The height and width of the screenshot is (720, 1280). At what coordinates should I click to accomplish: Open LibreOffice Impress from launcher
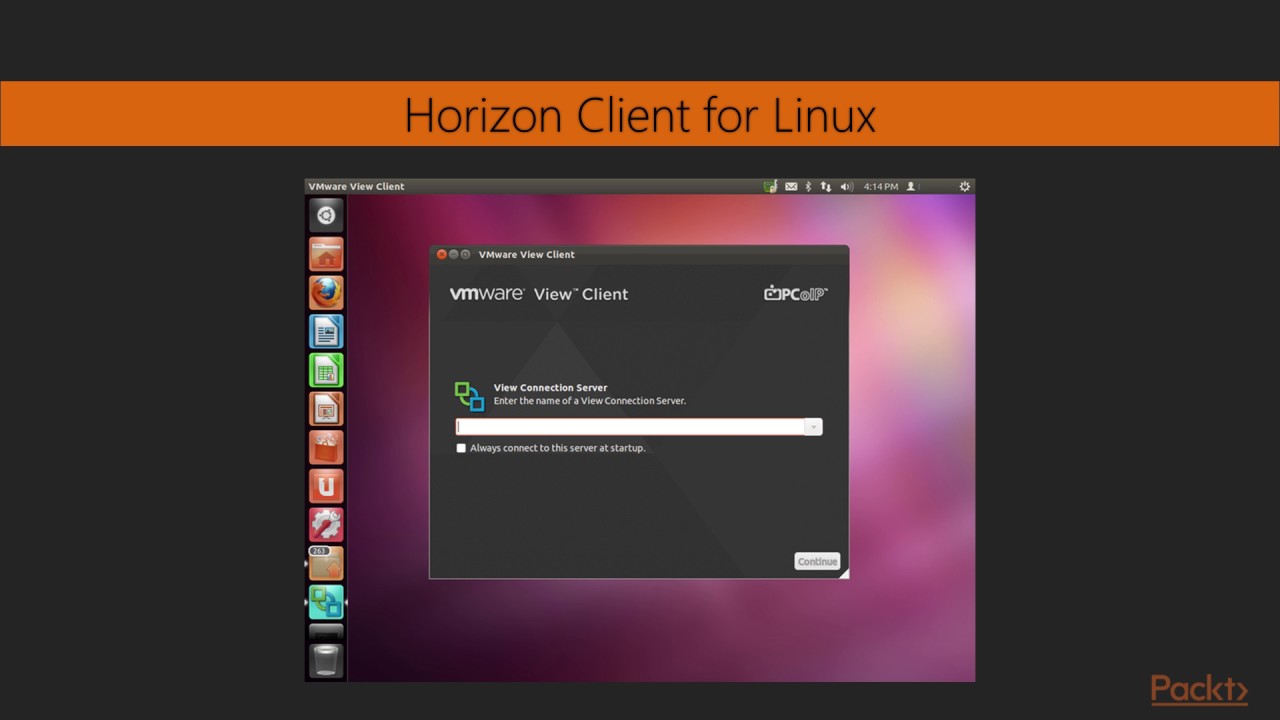[325, 408]
